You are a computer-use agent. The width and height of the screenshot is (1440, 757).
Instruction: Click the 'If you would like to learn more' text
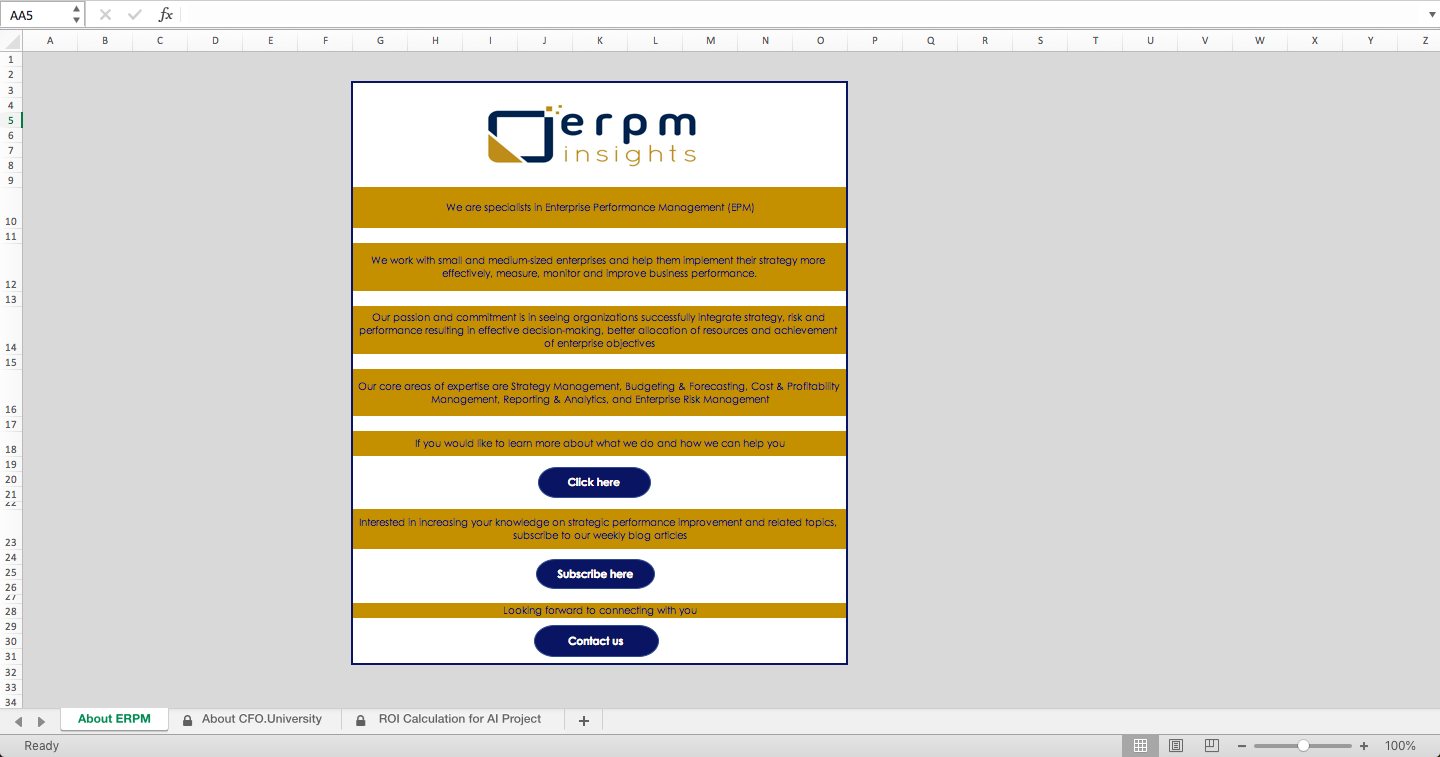(600, 443)
